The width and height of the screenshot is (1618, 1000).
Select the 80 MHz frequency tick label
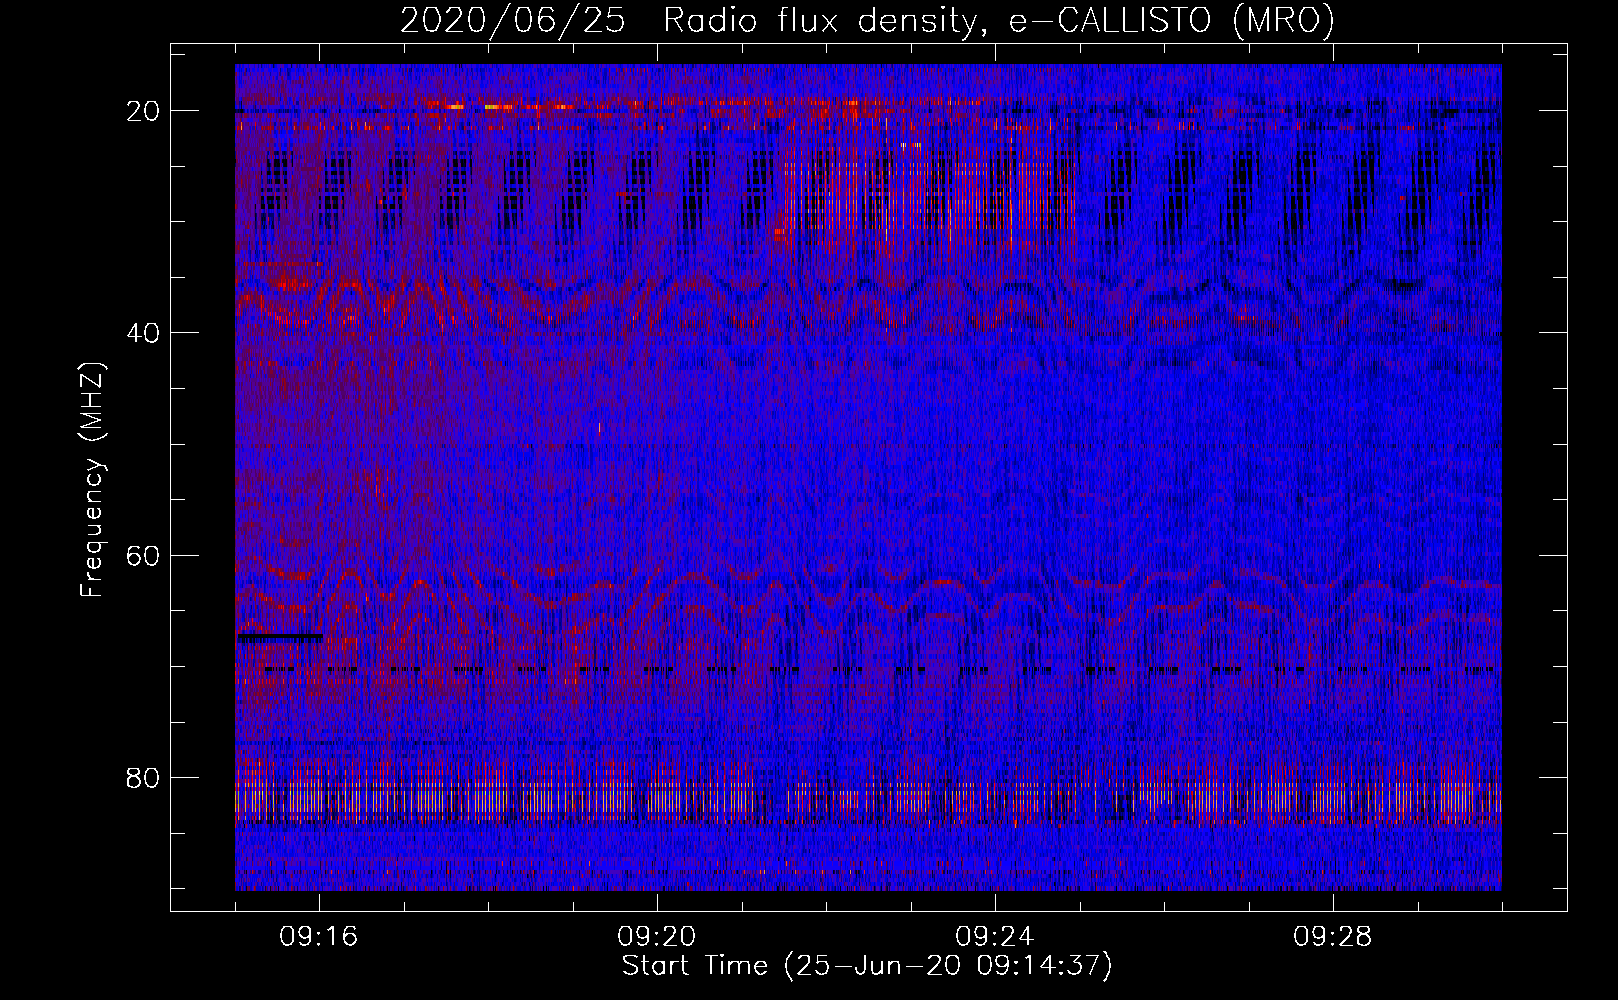pos(144,778)
